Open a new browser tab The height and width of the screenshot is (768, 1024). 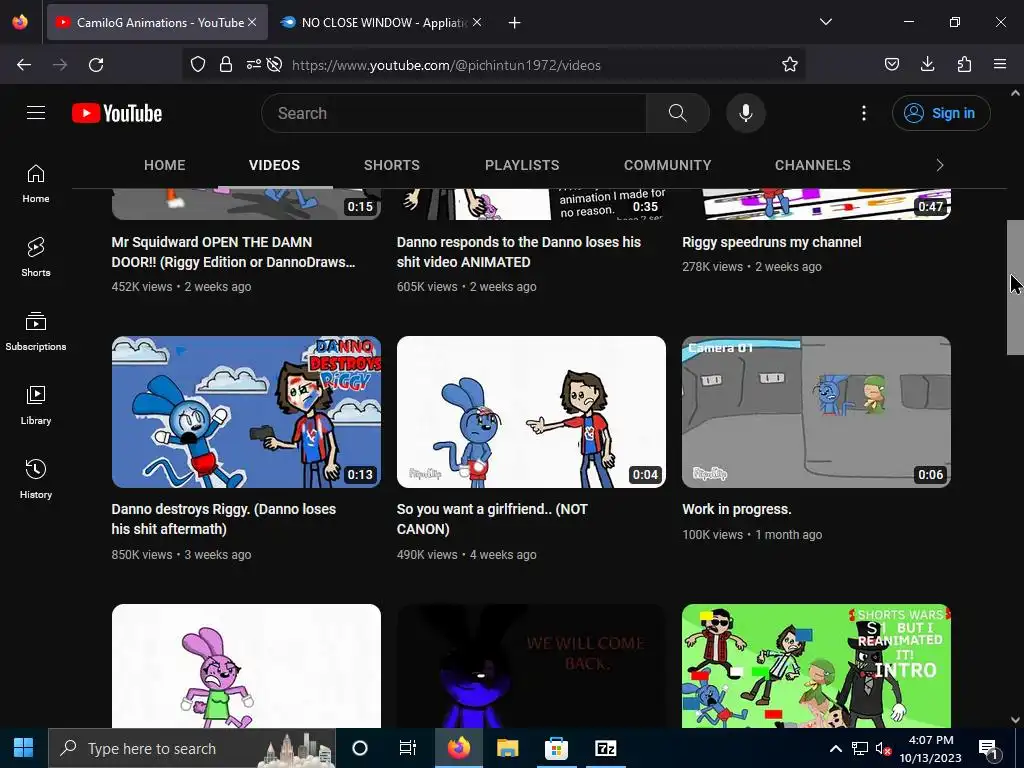click(x=515, y=23)
